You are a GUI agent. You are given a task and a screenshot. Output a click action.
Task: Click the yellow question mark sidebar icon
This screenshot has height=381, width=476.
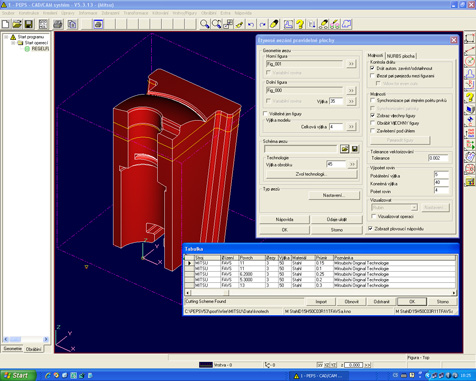pos(470,97)
